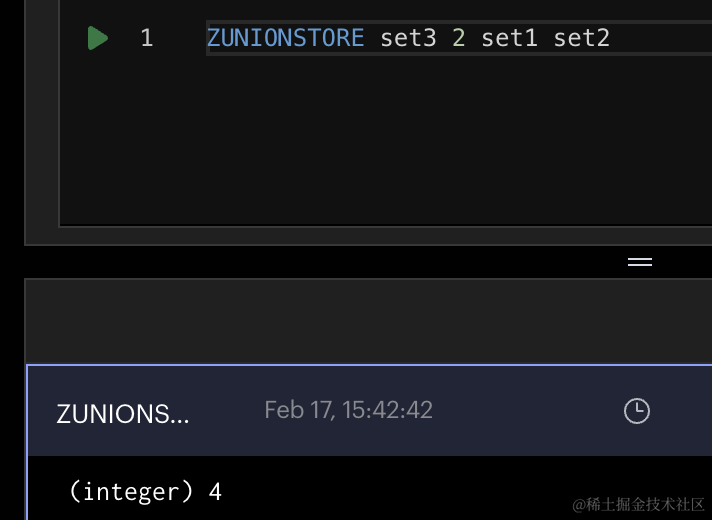
Task: Click the watermark text at bottom right
Action: coord(638,504)
